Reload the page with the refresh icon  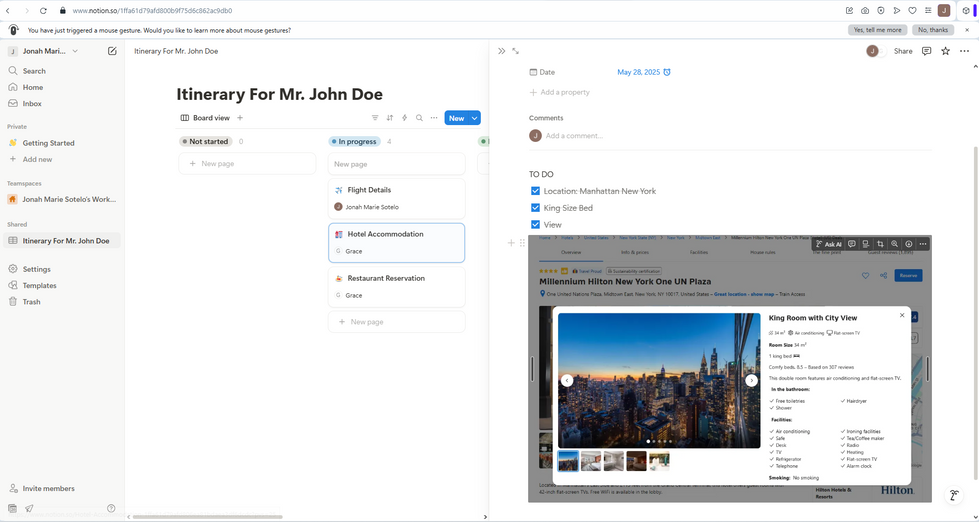pyautogui.click(x=43, y=11)
